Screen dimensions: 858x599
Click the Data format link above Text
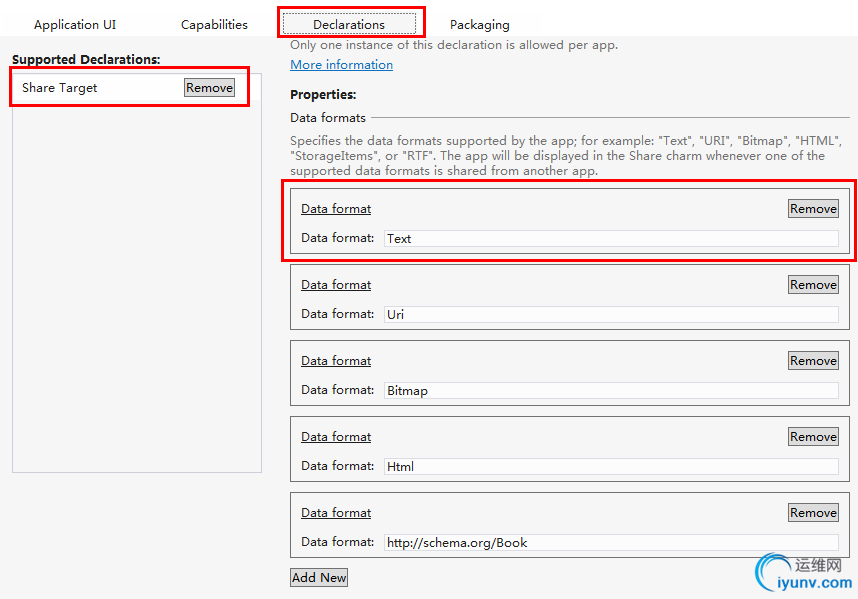click(x=336, y=209)
